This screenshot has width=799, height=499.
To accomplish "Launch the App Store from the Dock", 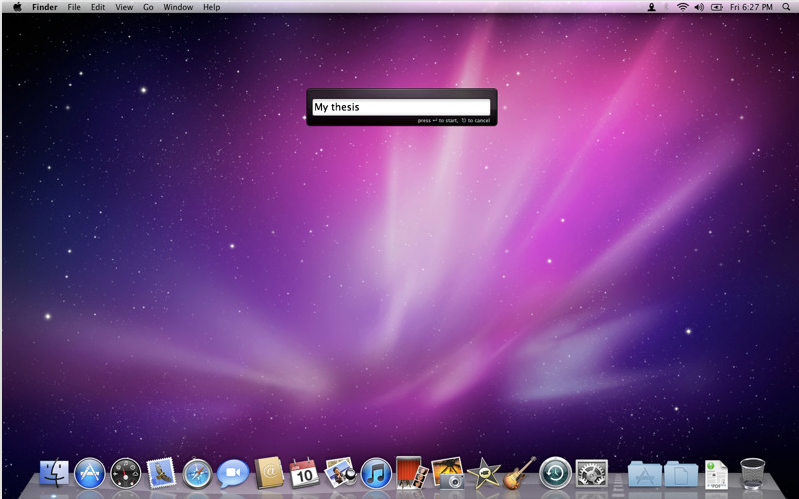I will coord(90,473).
